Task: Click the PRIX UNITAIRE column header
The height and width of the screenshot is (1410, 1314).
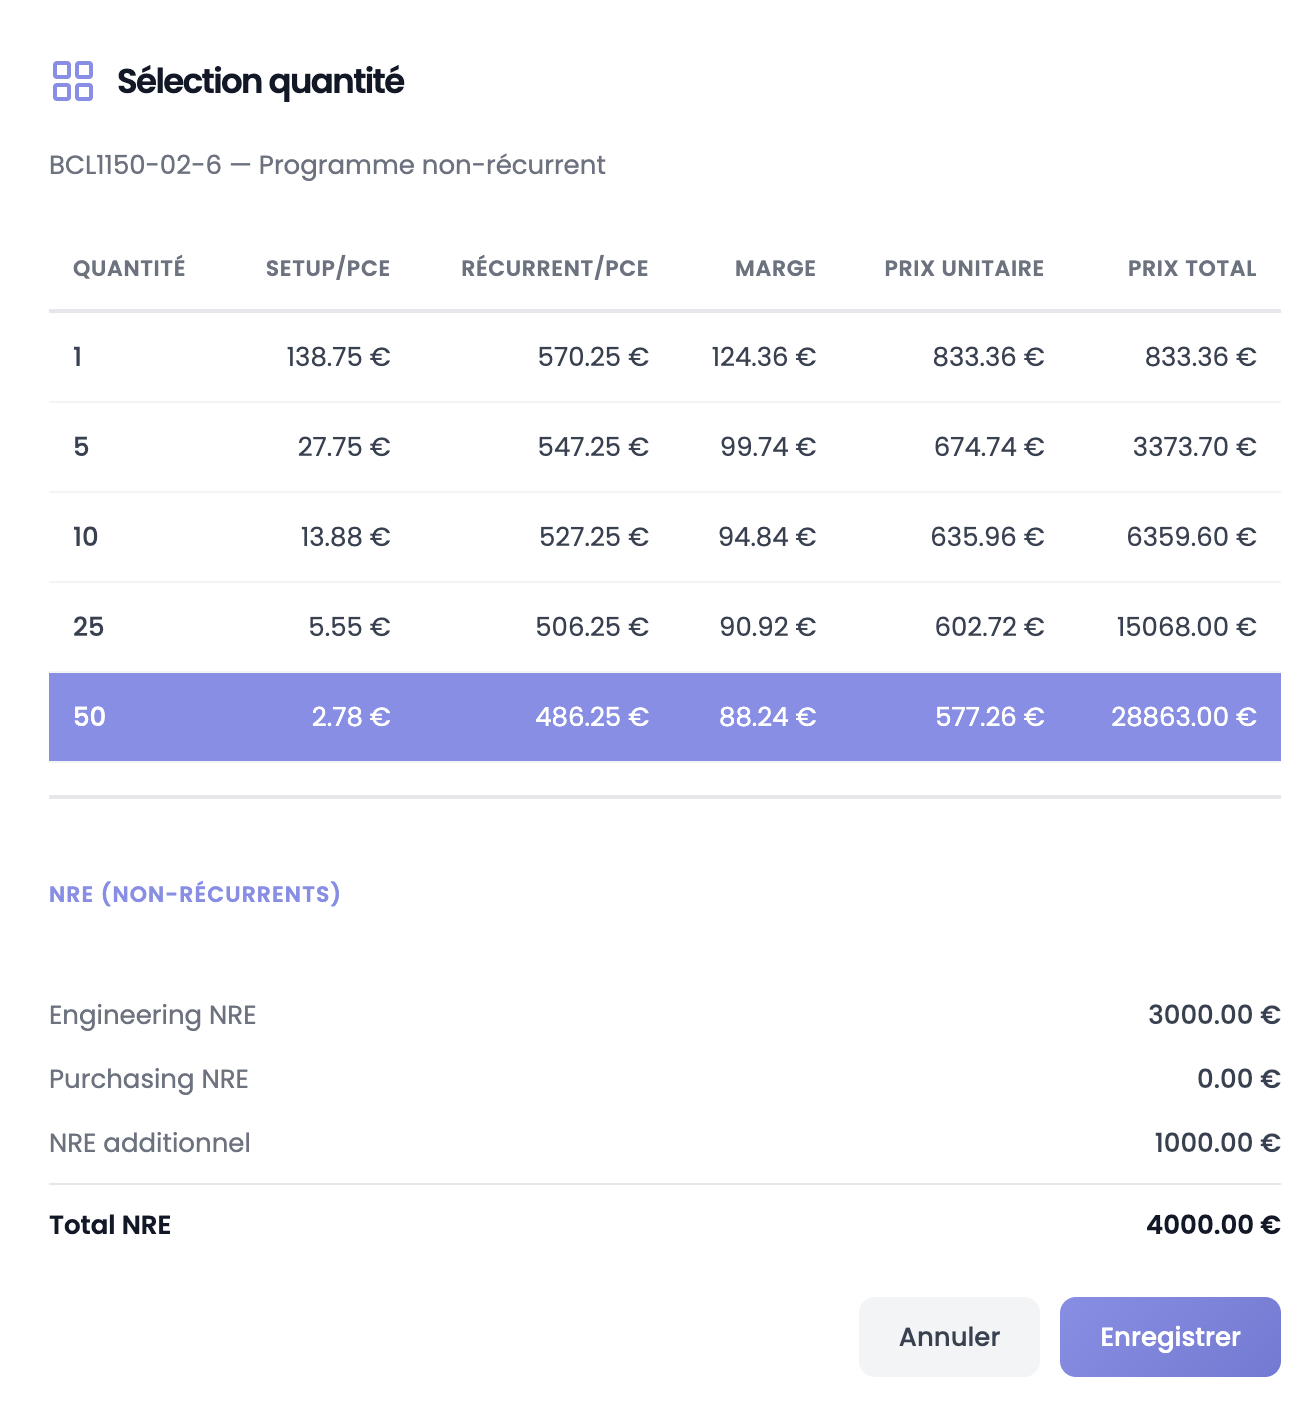Action: (963, 268)
